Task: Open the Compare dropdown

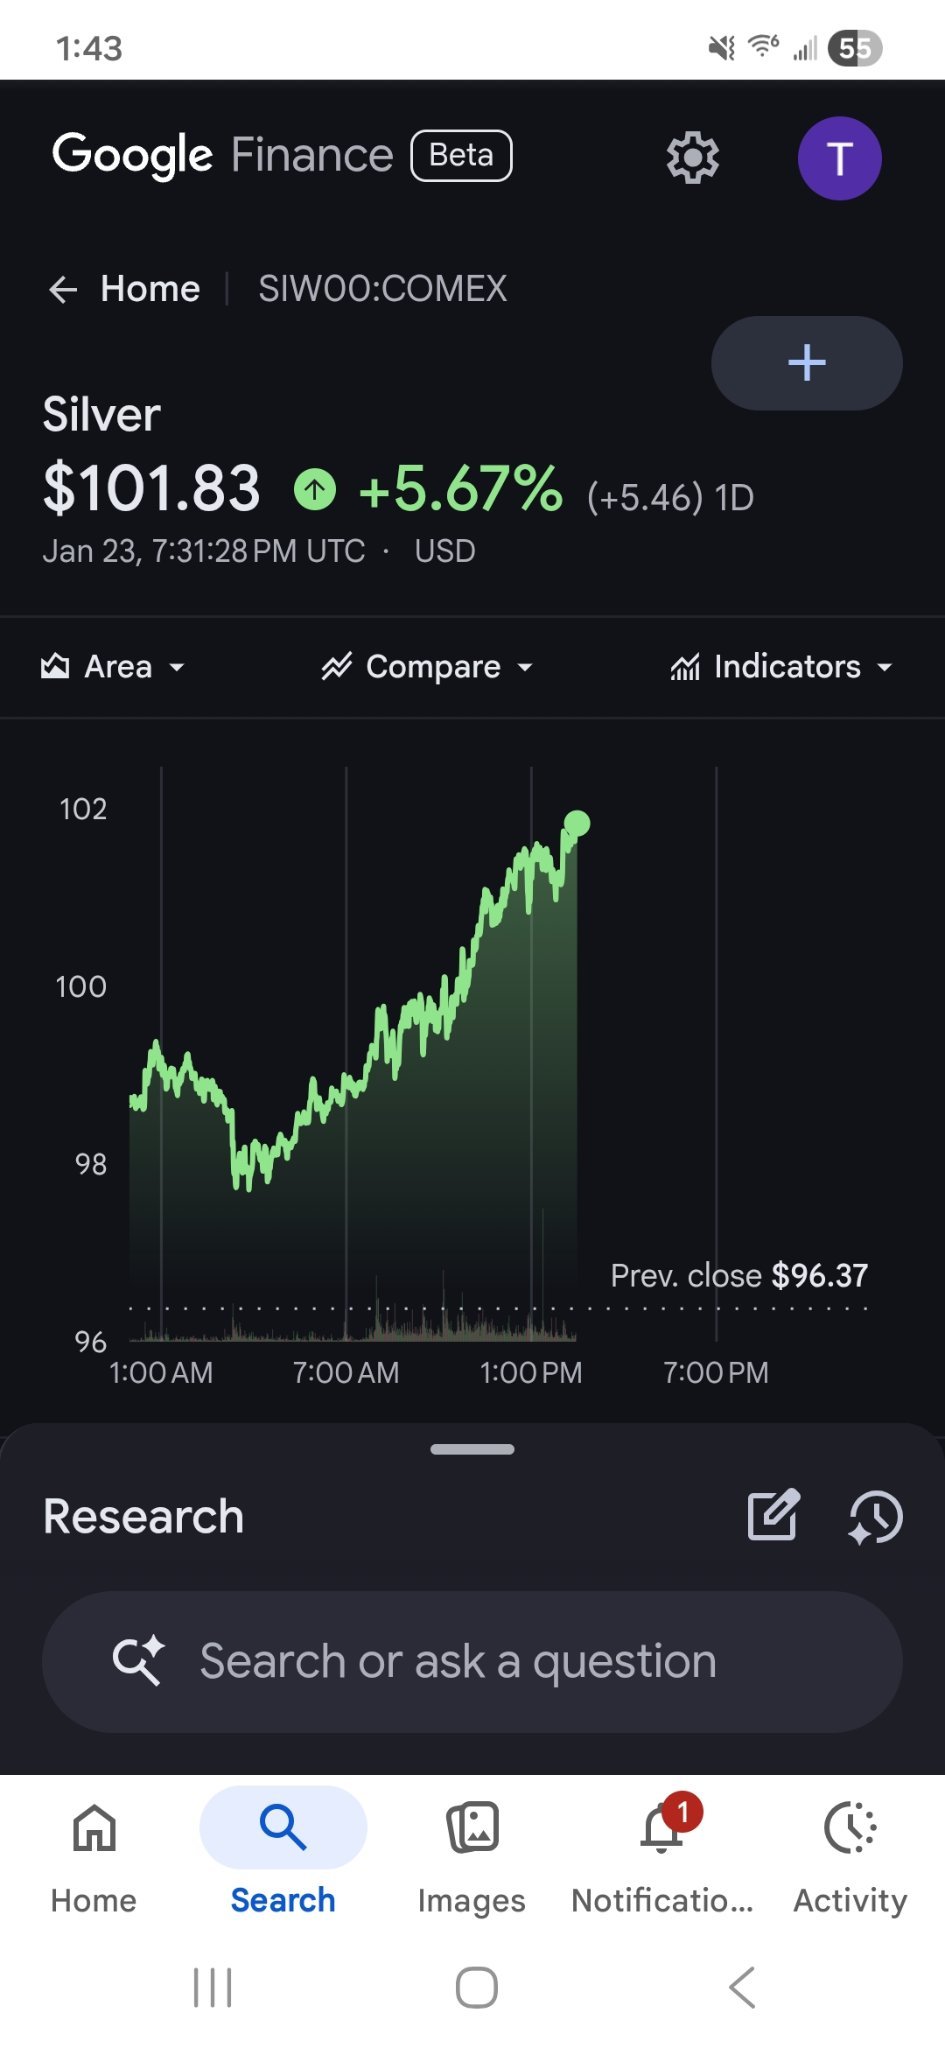Action: pyautogui.click(x=427, y=667)
